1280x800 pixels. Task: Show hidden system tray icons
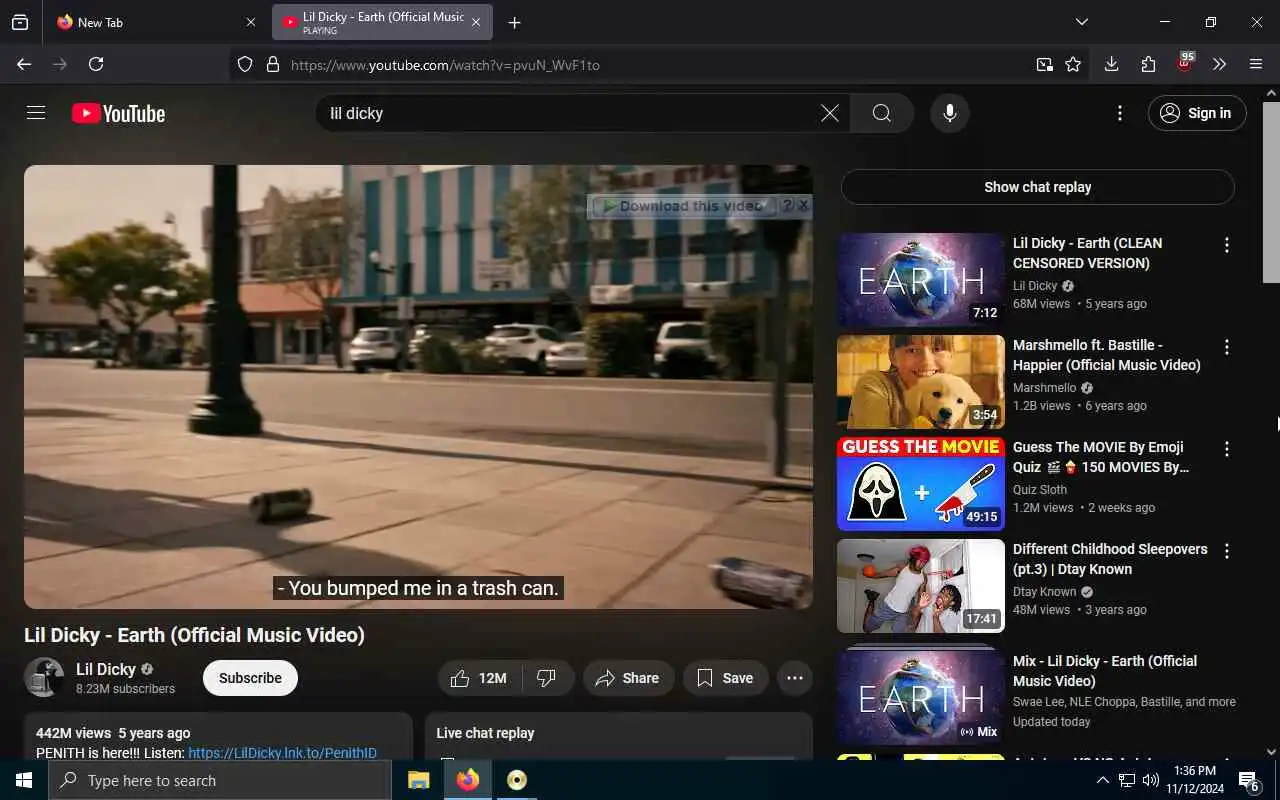[1103, 780]
